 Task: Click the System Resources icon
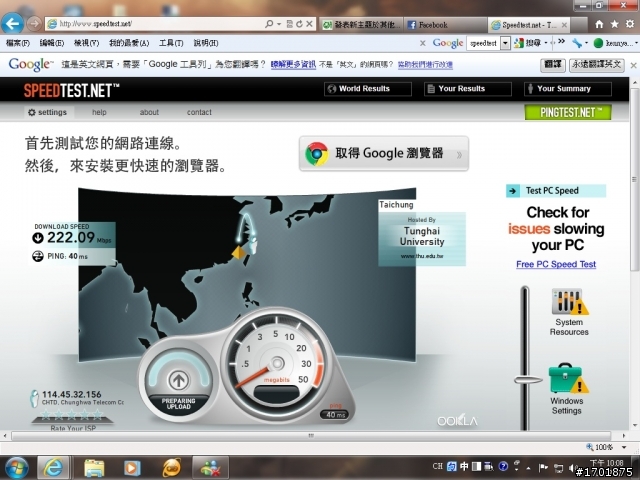coord(569,302)
